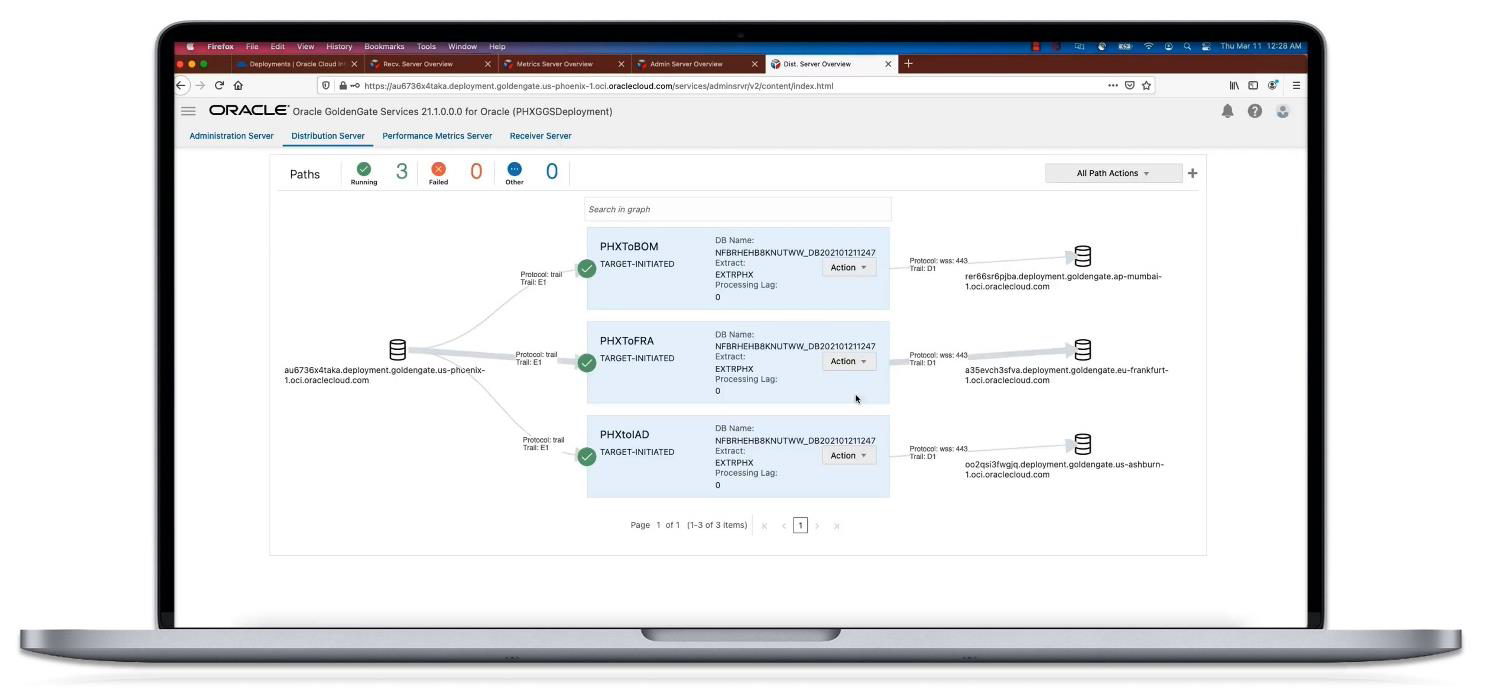Open the user account avatar menu

tap(1282, 111)
